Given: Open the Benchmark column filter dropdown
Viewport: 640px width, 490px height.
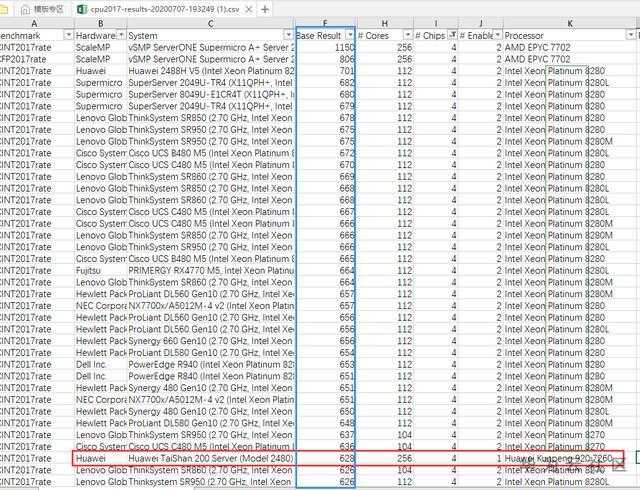Looking at the screenshot, I should tap(69, 36).
